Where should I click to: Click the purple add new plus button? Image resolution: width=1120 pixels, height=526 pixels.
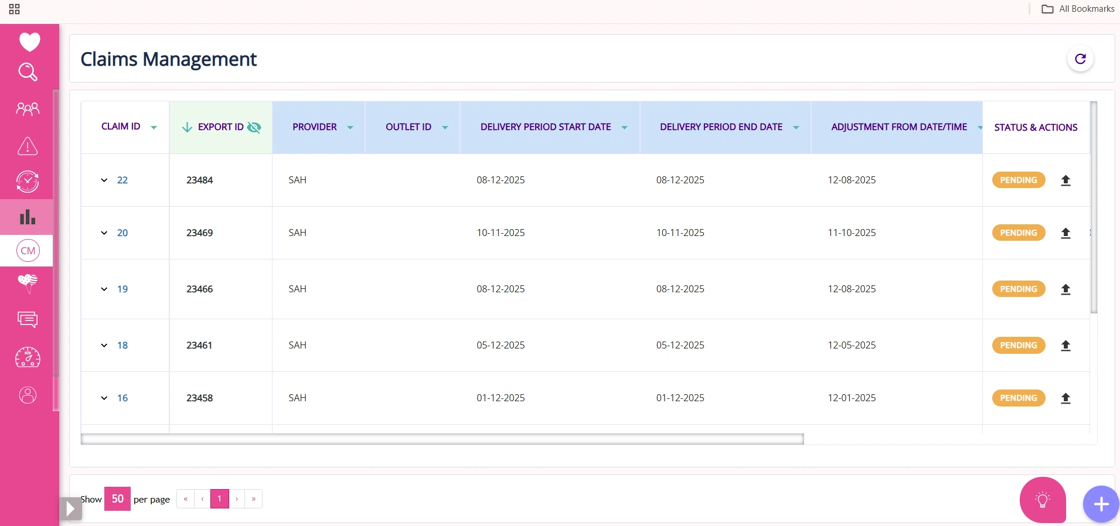(1101, 504)
